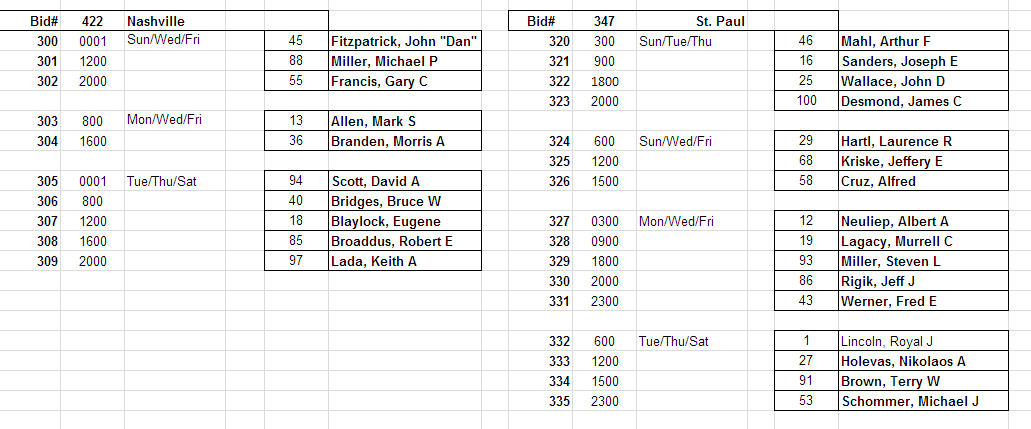Viewport: 1031px width, 429px height.
Task: Select bid number 304 cell
Action: coord(41,141)
